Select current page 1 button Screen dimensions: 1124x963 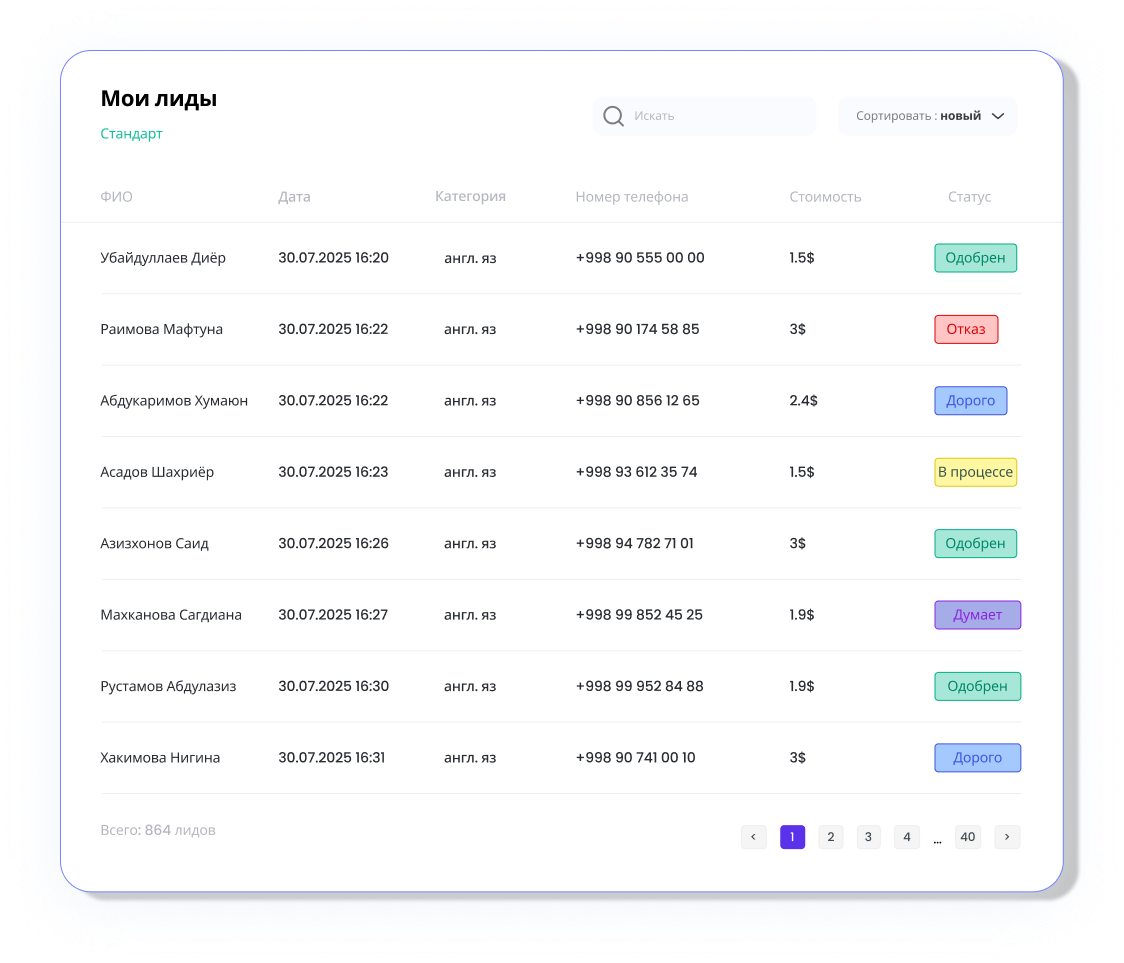pos(792,837)
